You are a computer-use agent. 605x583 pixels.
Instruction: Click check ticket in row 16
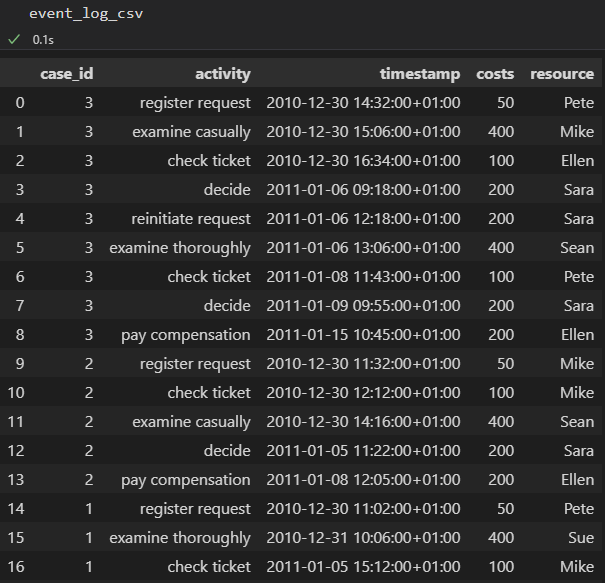(209, 567)
